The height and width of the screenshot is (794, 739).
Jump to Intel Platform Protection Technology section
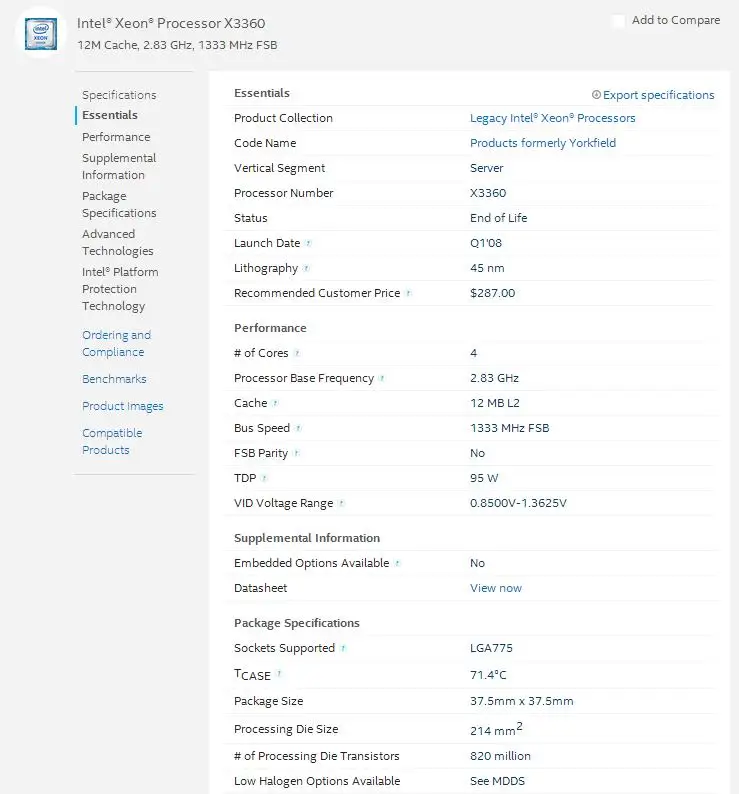(x=120, y=289)
